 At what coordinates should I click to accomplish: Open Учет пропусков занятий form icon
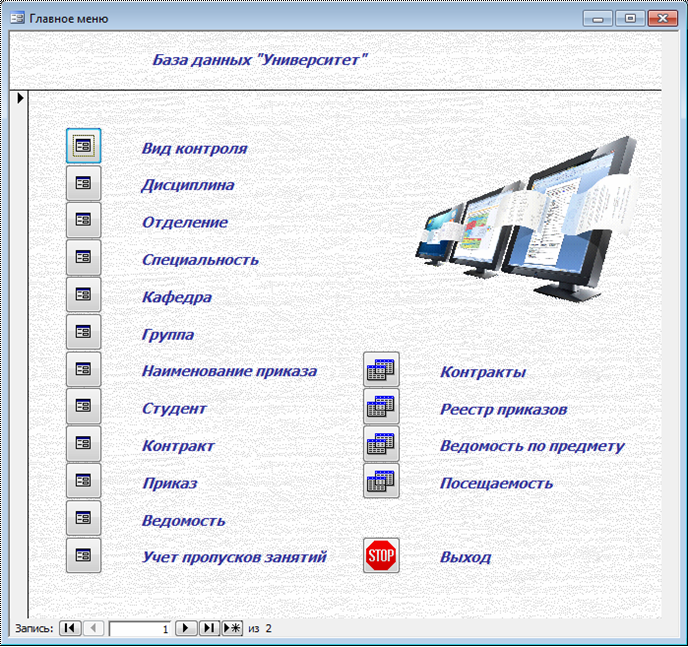[83, 555]
